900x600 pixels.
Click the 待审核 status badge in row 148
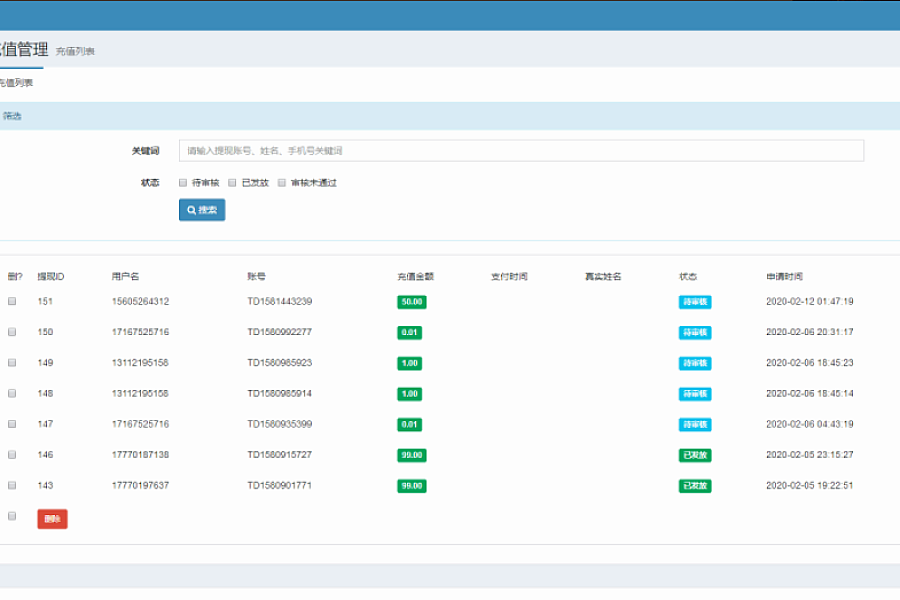tap(695, 394)
